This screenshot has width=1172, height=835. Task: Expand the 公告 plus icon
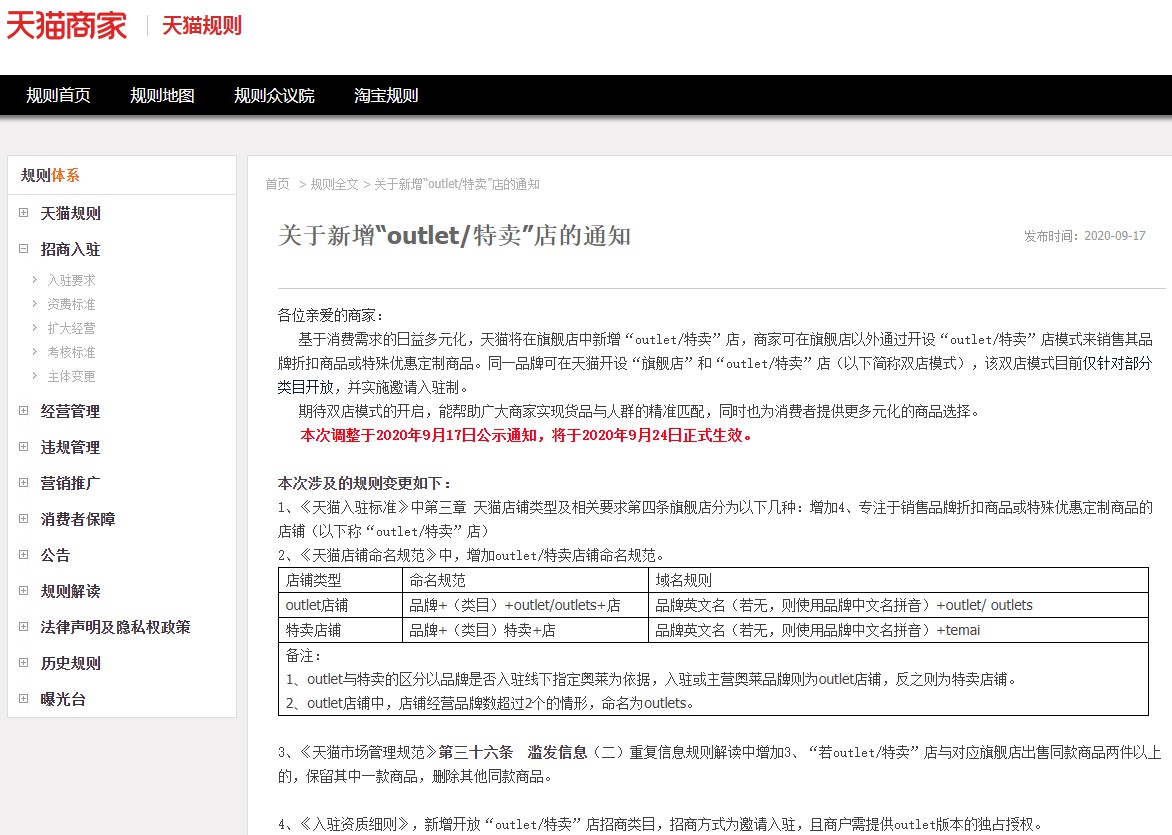(x=23, y=555)
